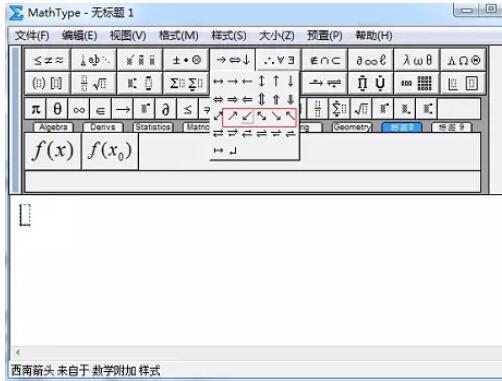Select the double down arrow ⇓ in the dropdown

click(x=291, y=99)
